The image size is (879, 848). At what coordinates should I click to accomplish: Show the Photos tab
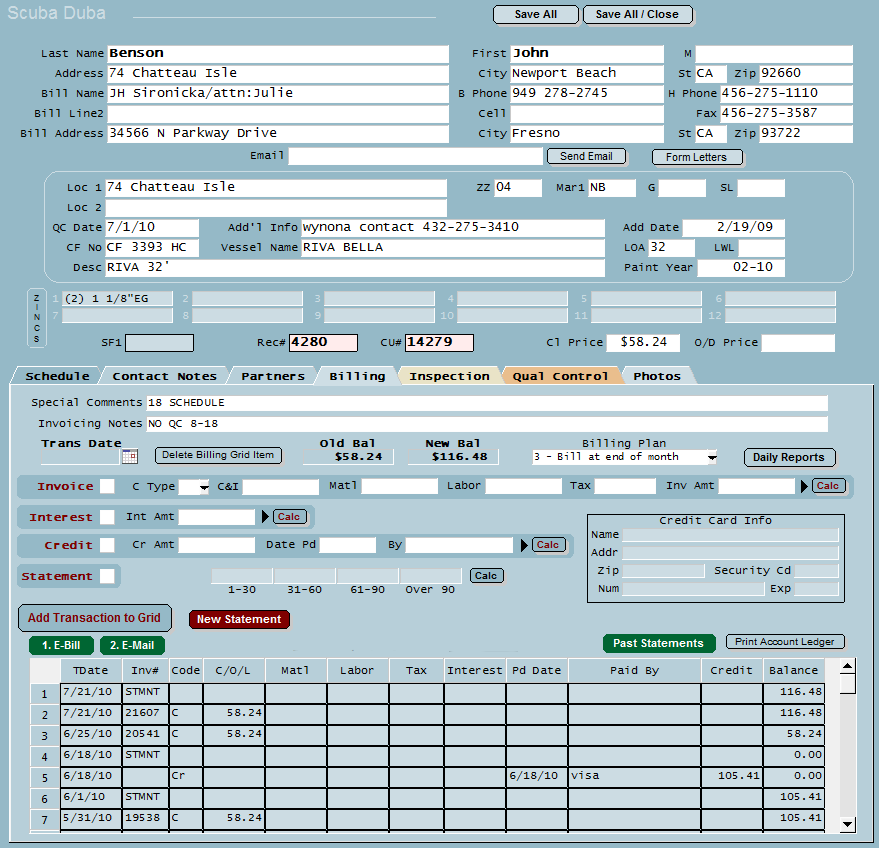pyautogui.click(x=657, y=376)
